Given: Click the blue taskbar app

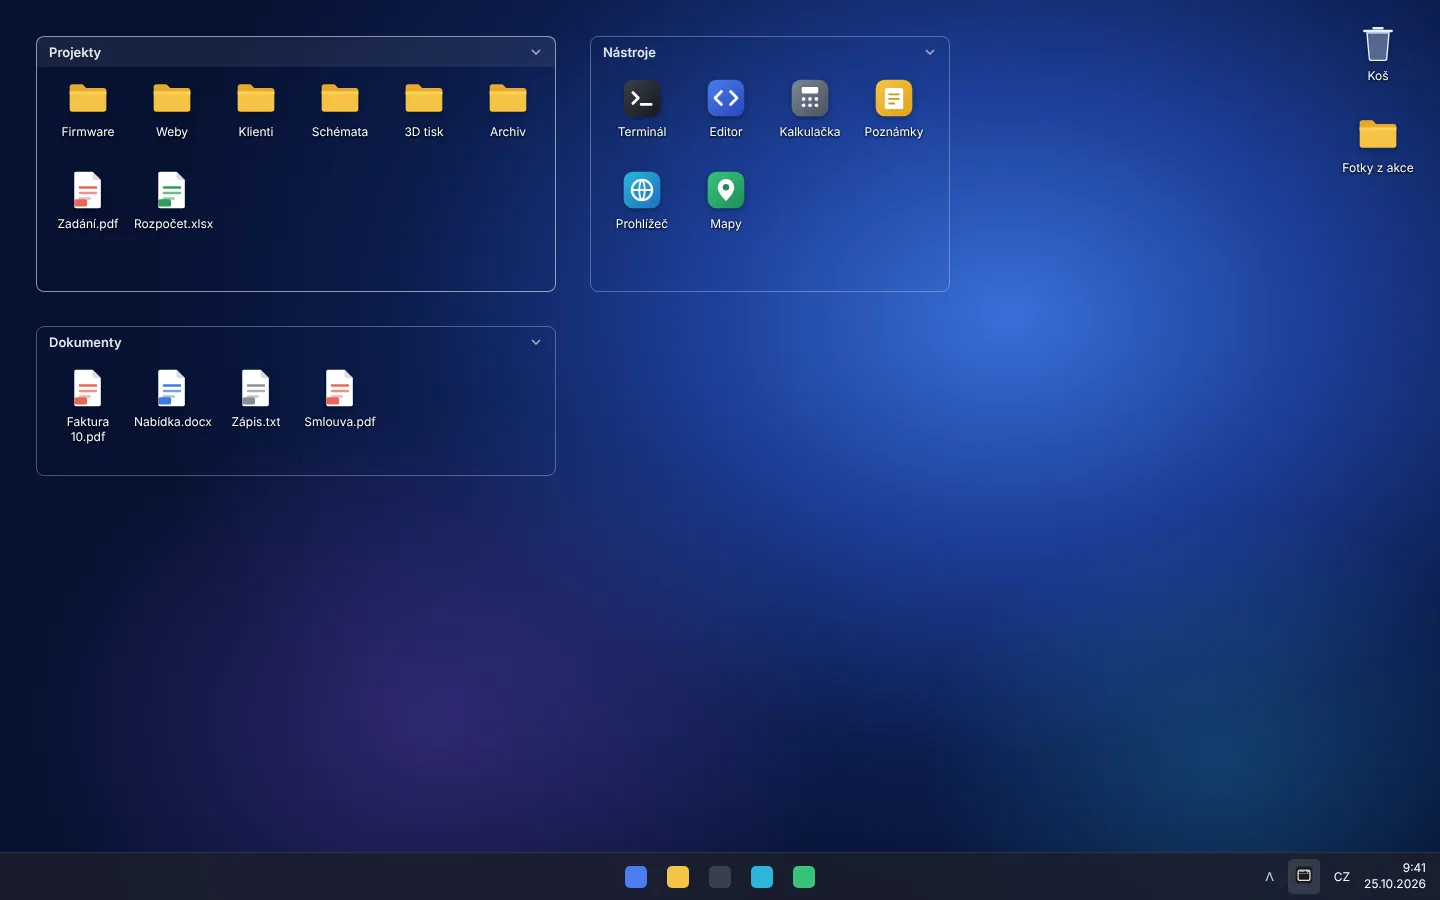Looking at the screenshot, I should [x=636, y=877].
